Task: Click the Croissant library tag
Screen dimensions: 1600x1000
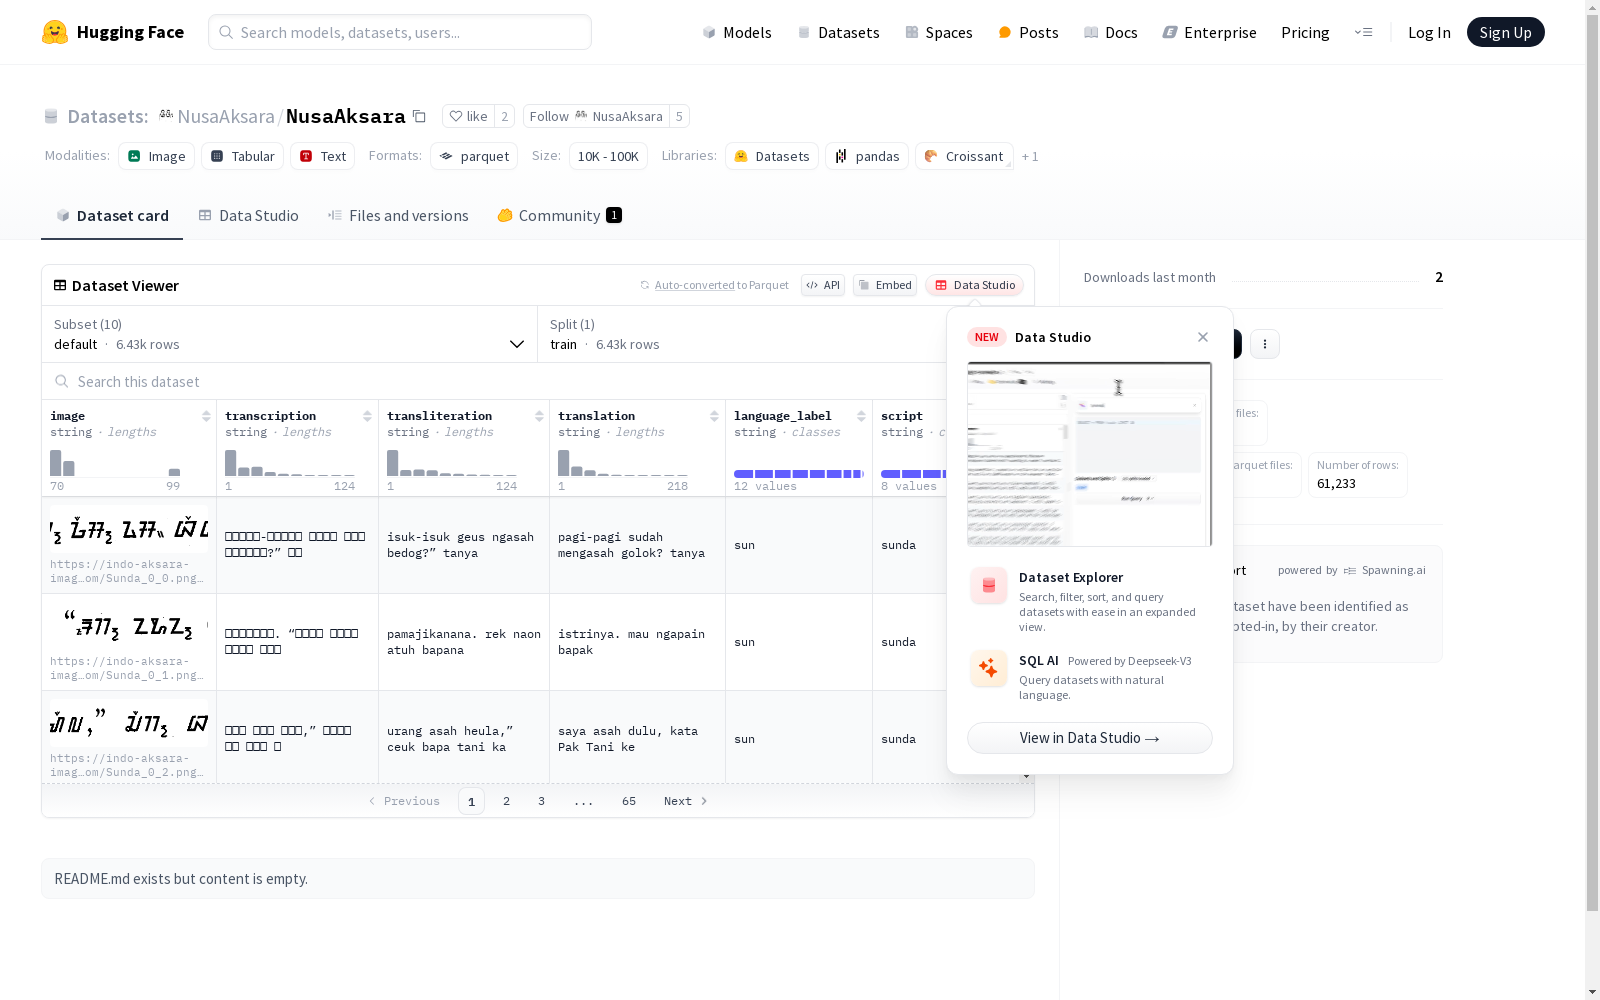Action: [964, 156]
